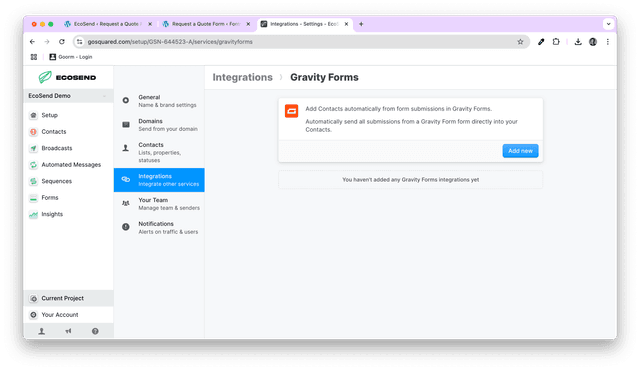
Task: Select Your Account at sidebar bottom
Action: coord(69,315)
